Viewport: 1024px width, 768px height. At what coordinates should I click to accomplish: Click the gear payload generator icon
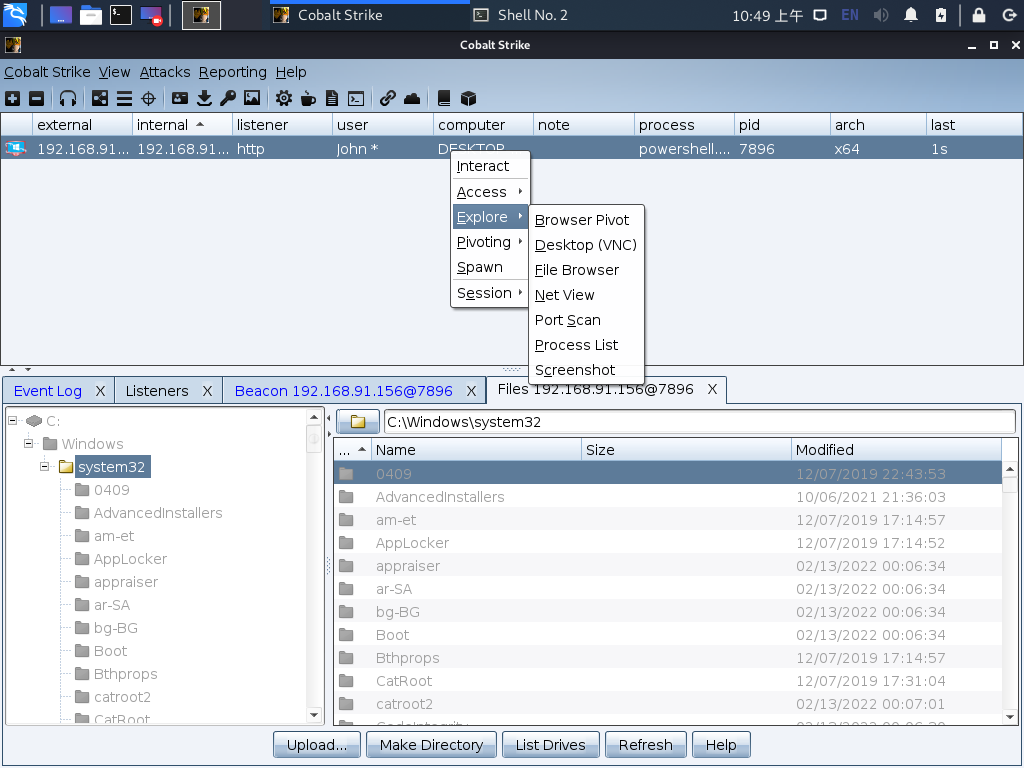coord(284,98)
